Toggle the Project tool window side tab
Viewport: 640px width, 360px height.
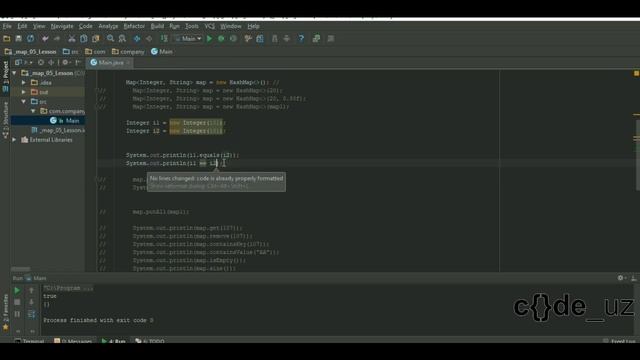point(5,78)
